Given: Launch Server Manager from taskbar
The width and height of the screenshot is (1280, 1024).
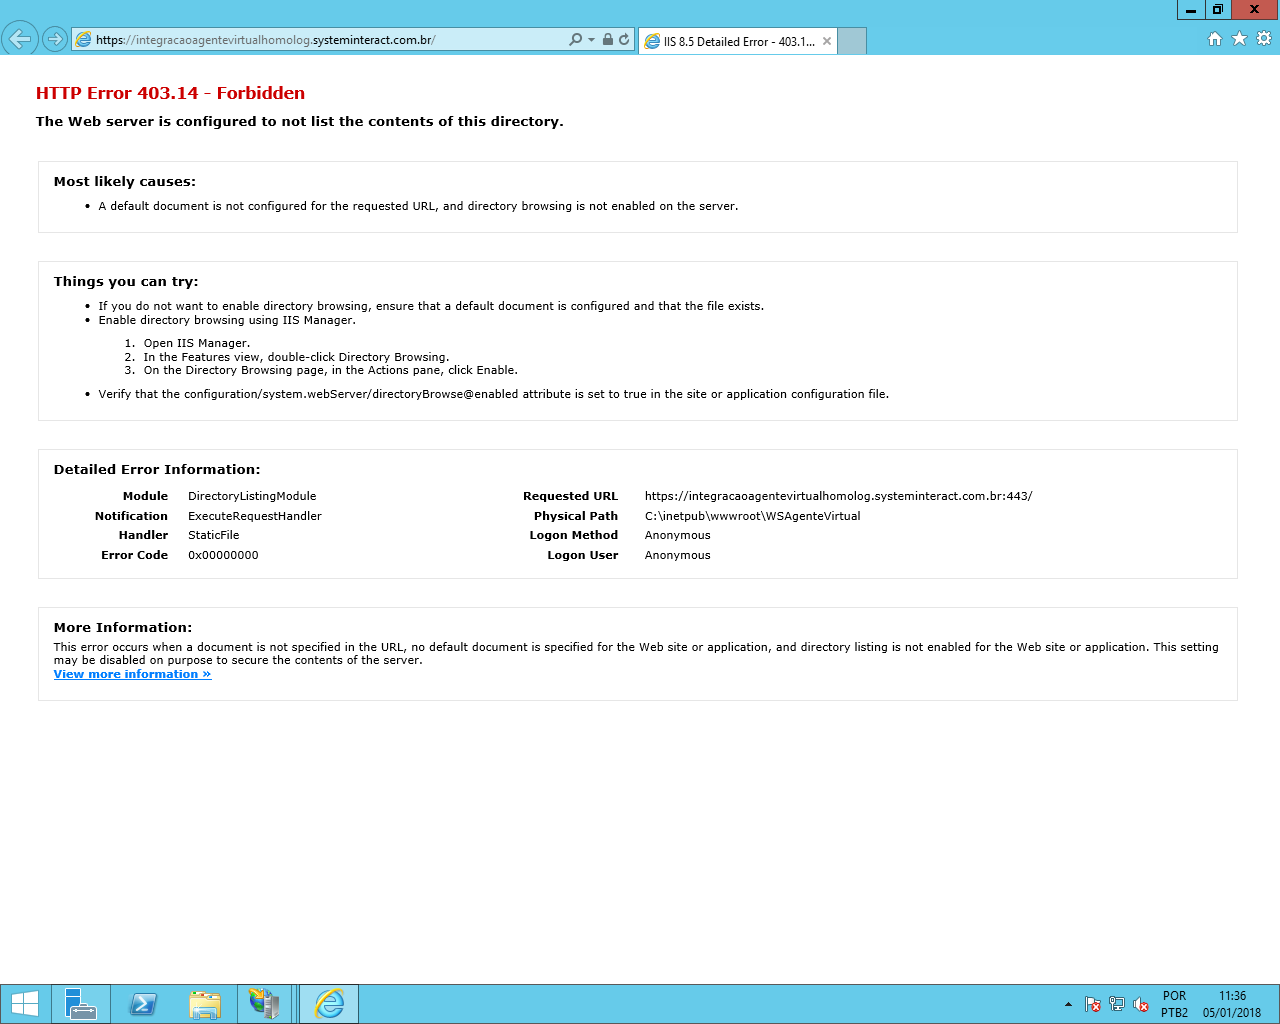Looking at the screenshot, I should (x=80, y=1004).
